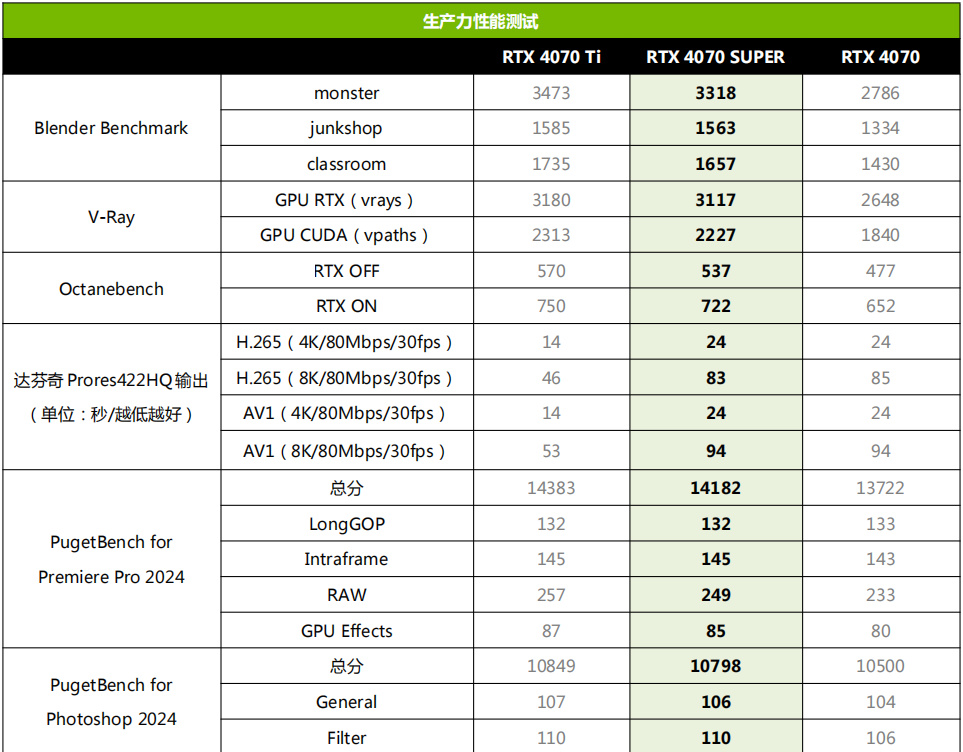The image size is (963, 752).
Task: Select the RTX 4070 Ti column header
Action: tap(551, 57)
